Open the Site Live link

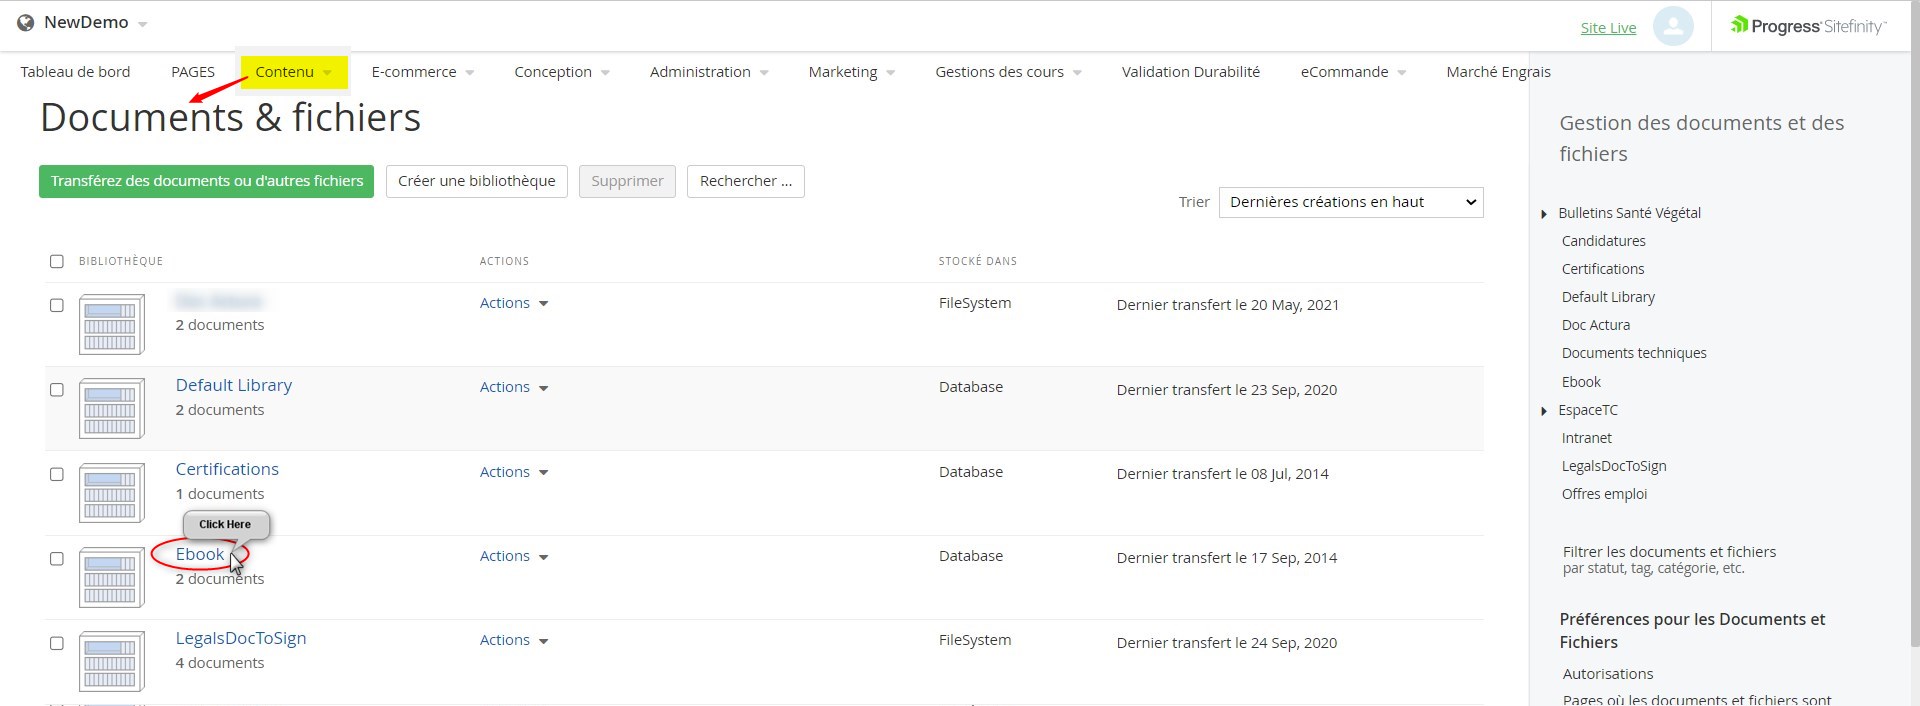coord(1608,28)
